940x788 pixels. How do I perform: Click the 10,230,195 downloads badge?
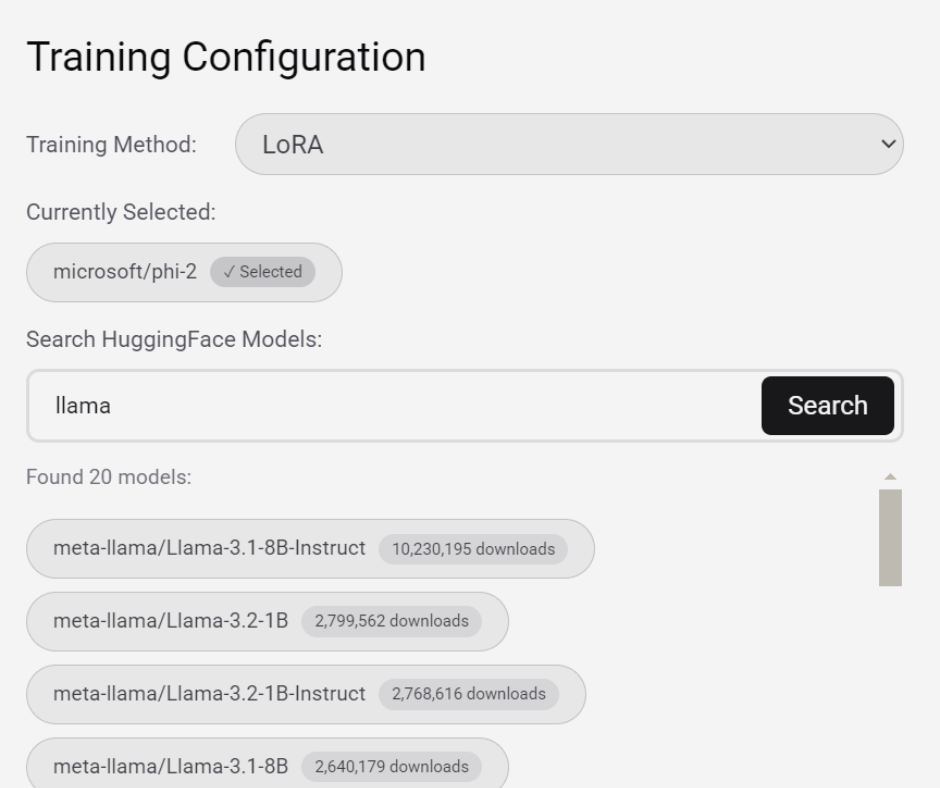(473, 549)
